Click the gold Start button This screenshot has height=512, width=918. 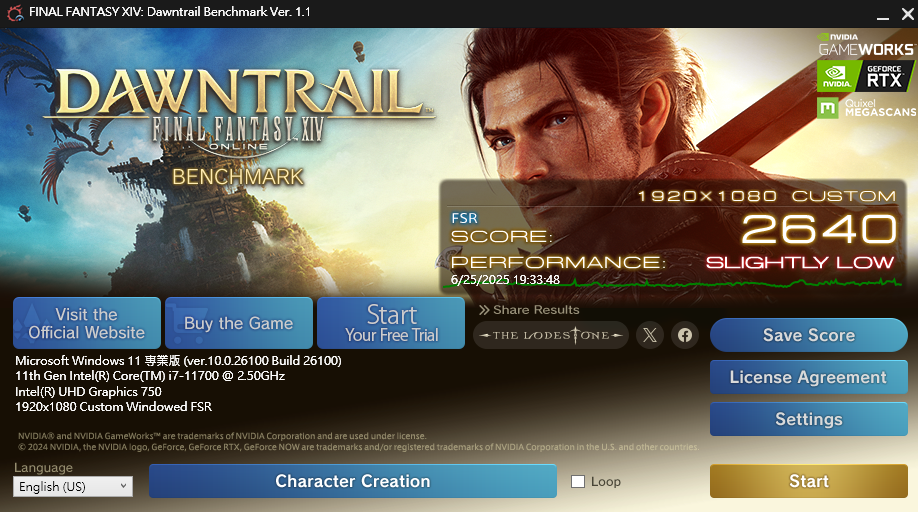809,481
